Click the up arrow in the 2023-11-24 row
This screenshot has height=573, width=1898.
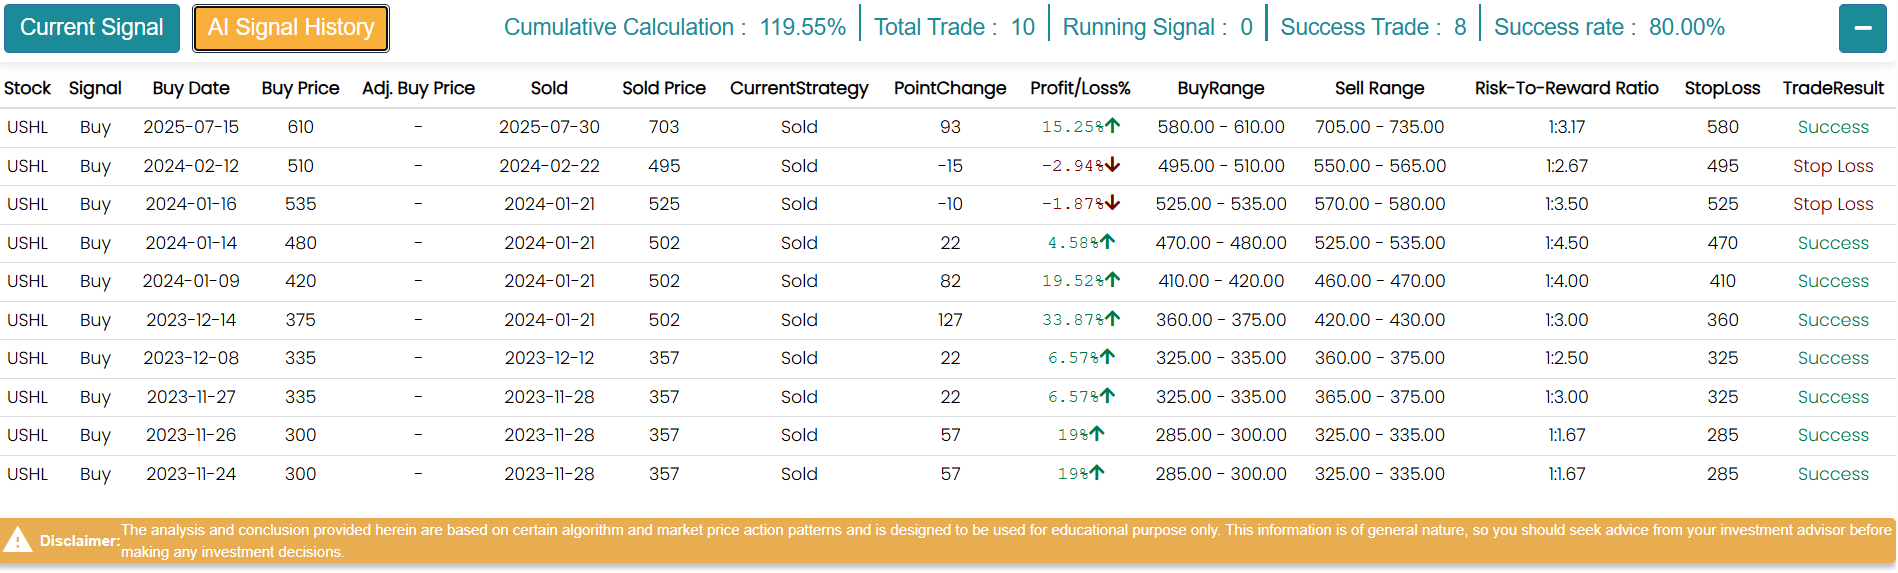[x=1097, y=473]
